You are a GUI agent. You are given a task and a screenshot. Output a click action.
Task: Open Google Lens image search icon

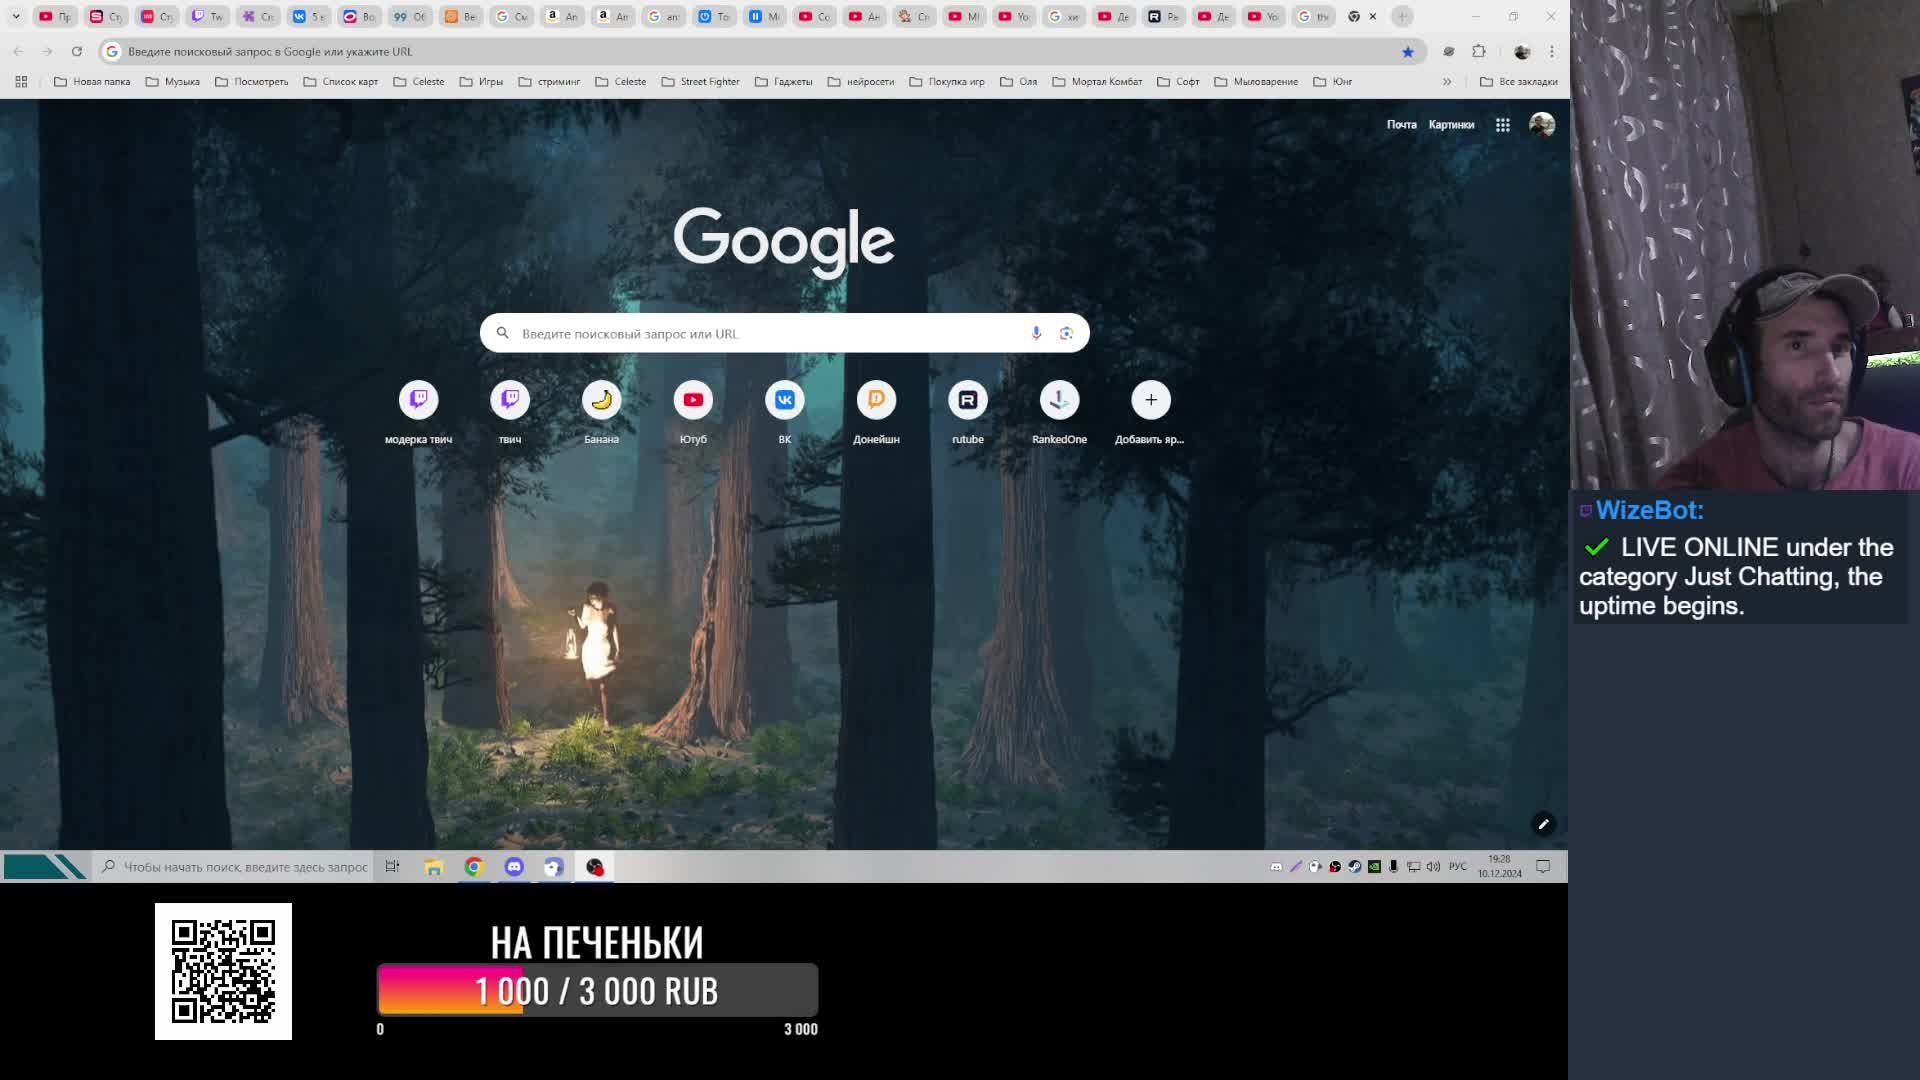click(x=1066, y=333)
